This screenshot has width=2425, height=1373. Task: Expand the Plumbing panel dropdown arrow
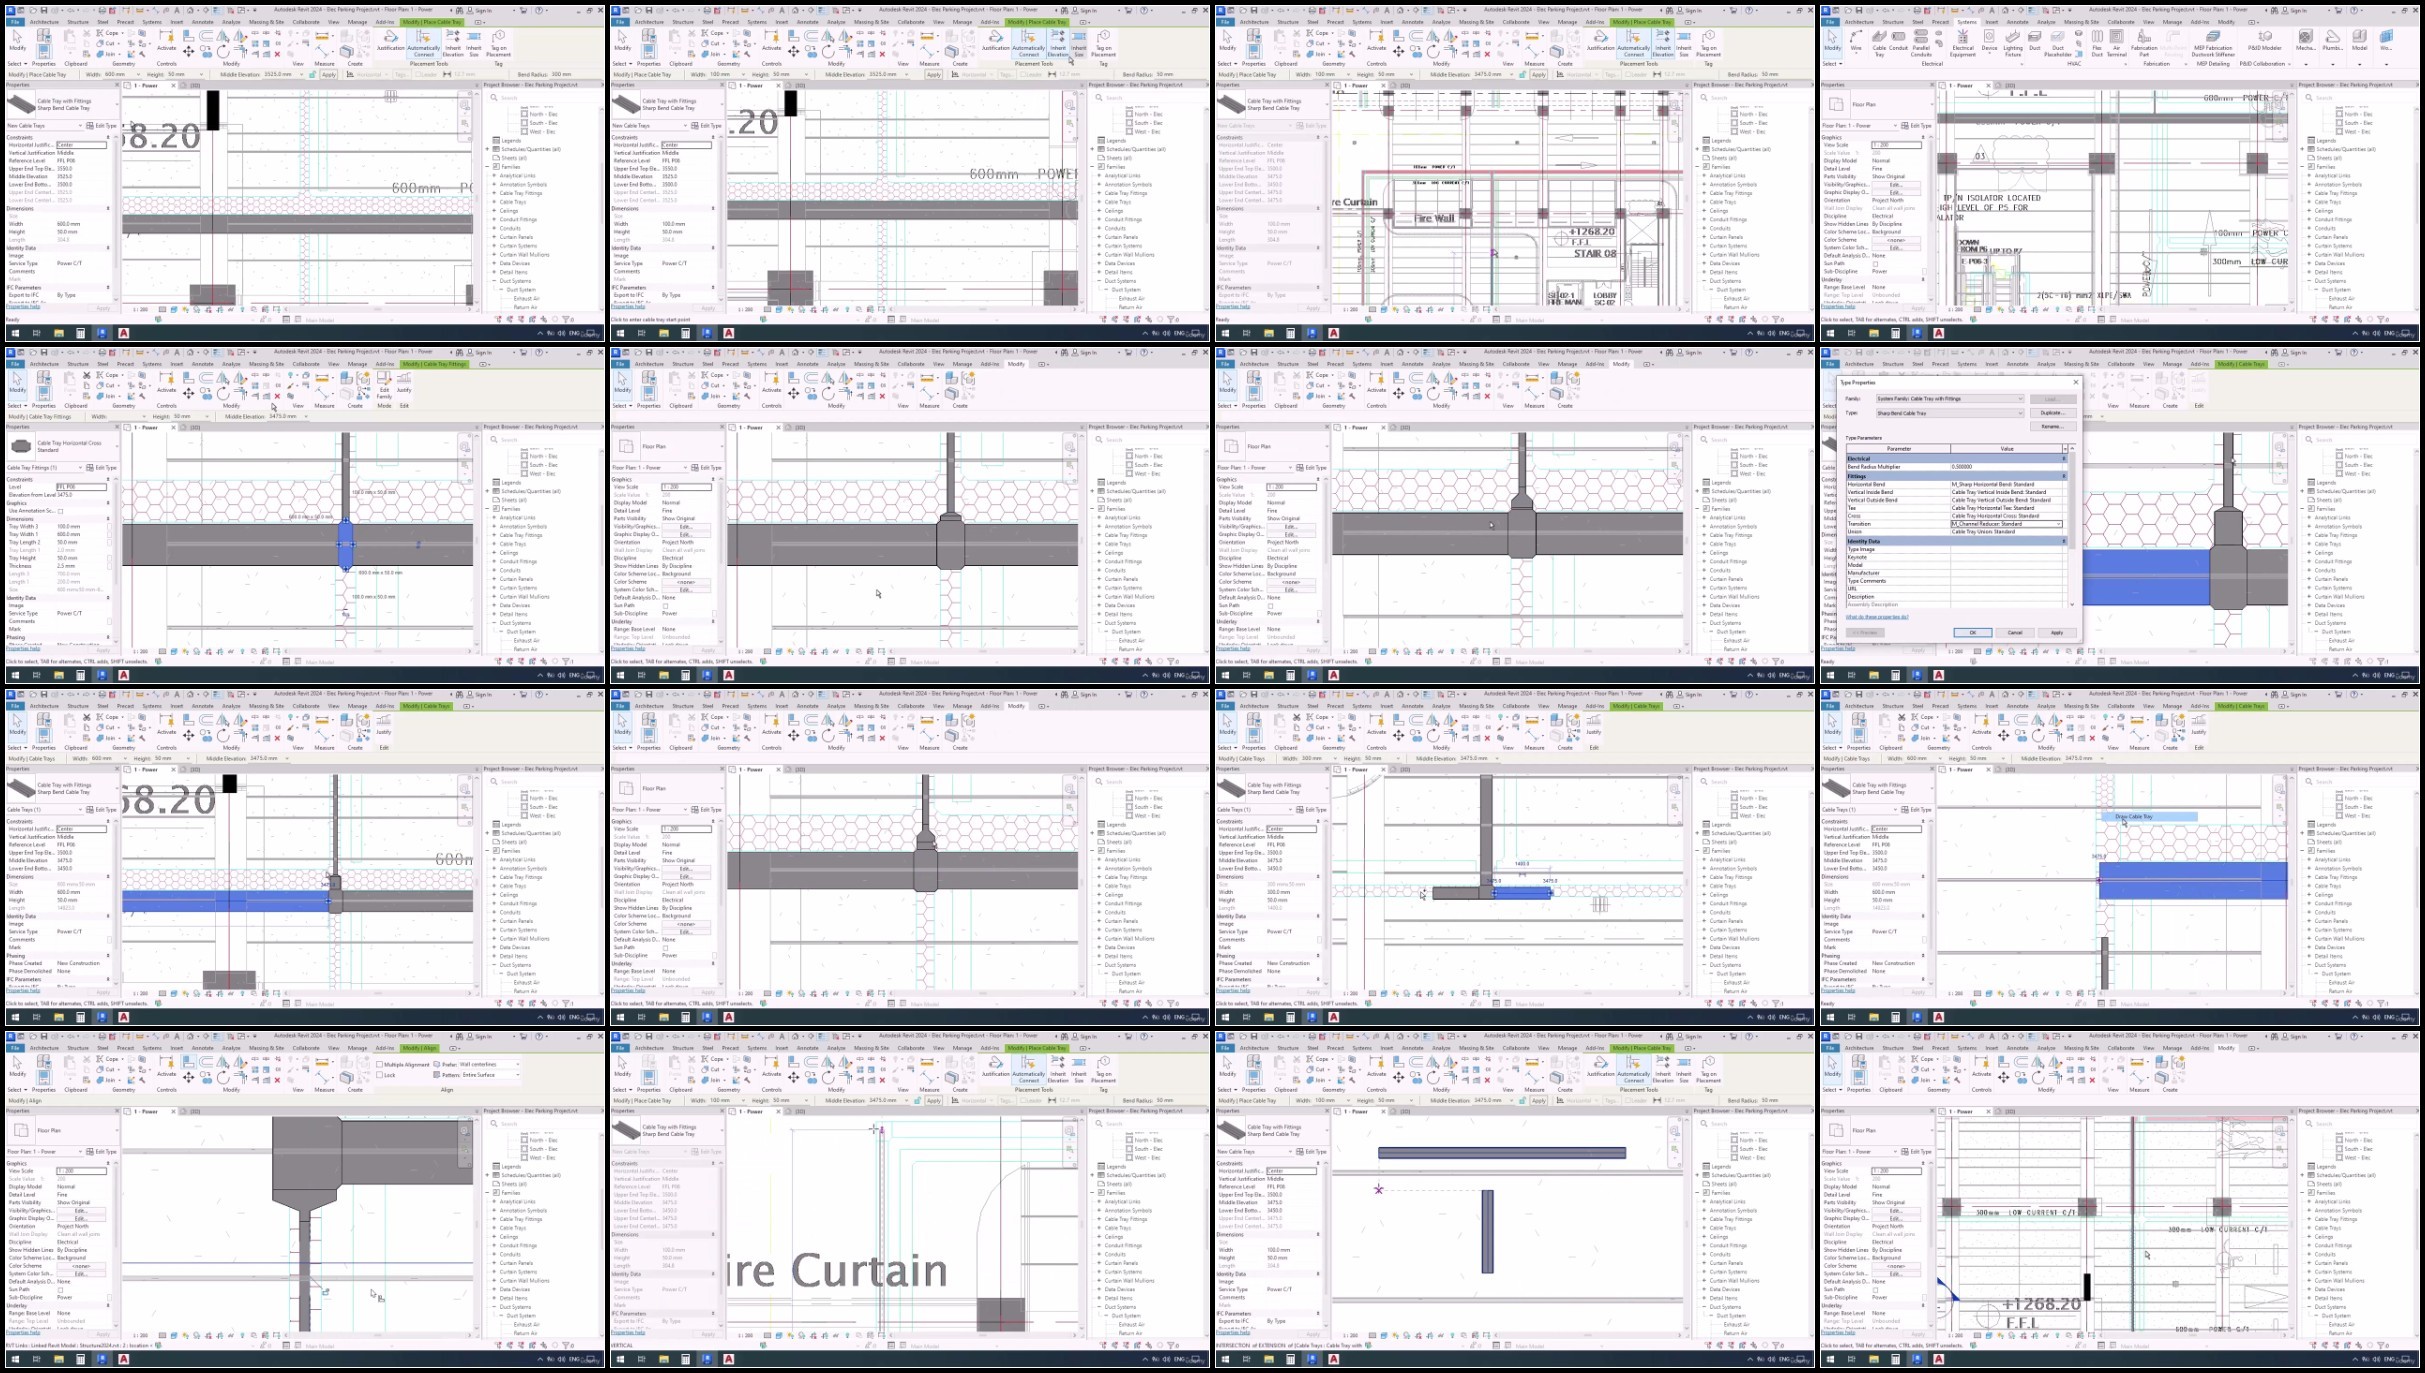pyautogui.click(x=2333, y=64)
